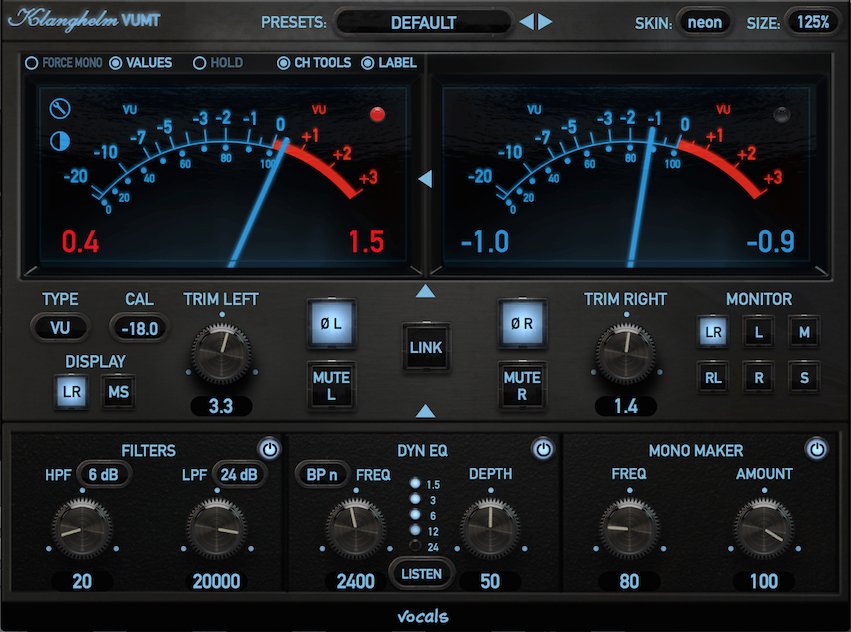This screenshot has height=632, width=851.
Task: Enable the Force Mono option
Action: pyautogui.click(x=63, y=63)
